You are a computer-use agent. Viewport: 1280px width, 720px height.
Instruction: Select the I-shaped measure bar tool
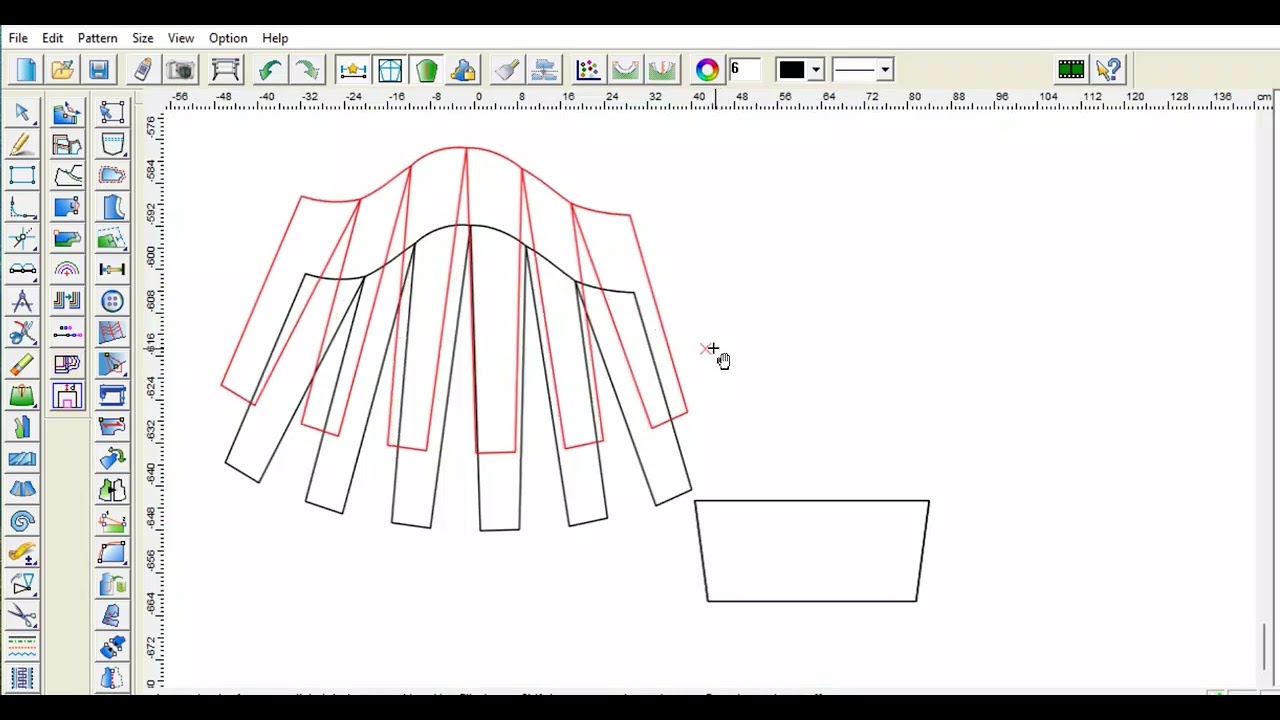(x=112, y=270)
